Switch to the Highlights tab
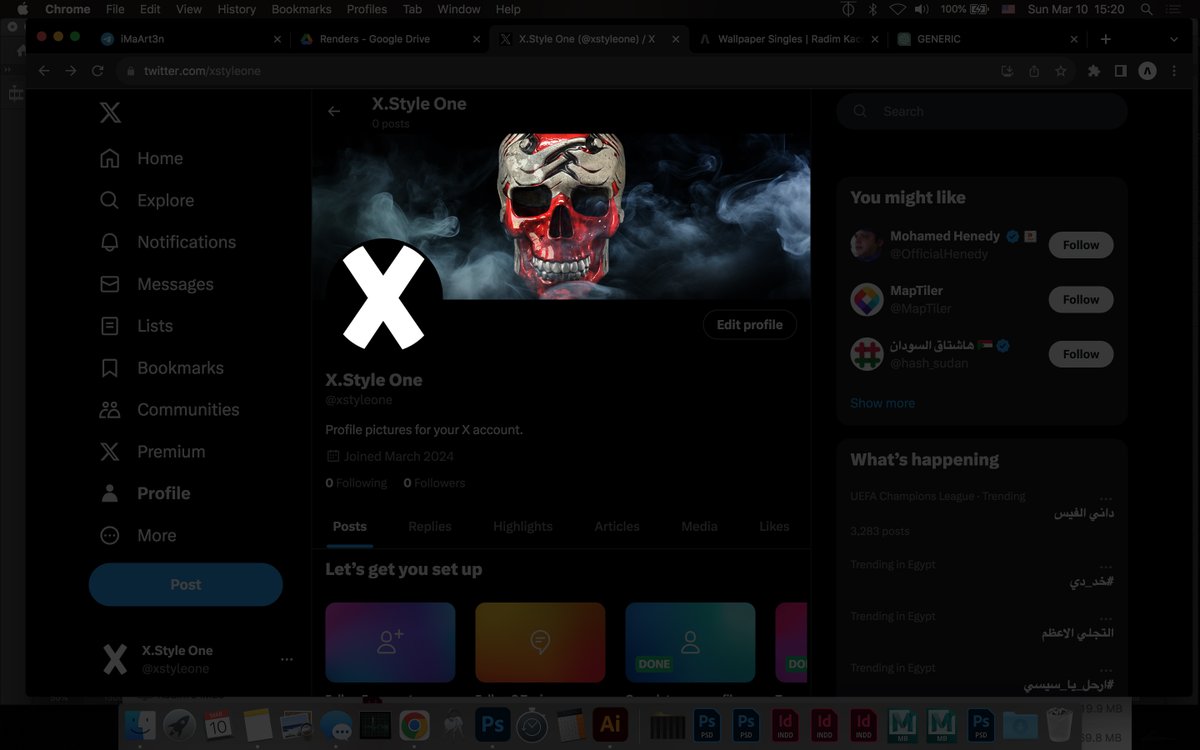This screenshot has height=750, width=1200. [x=523, y=526]
